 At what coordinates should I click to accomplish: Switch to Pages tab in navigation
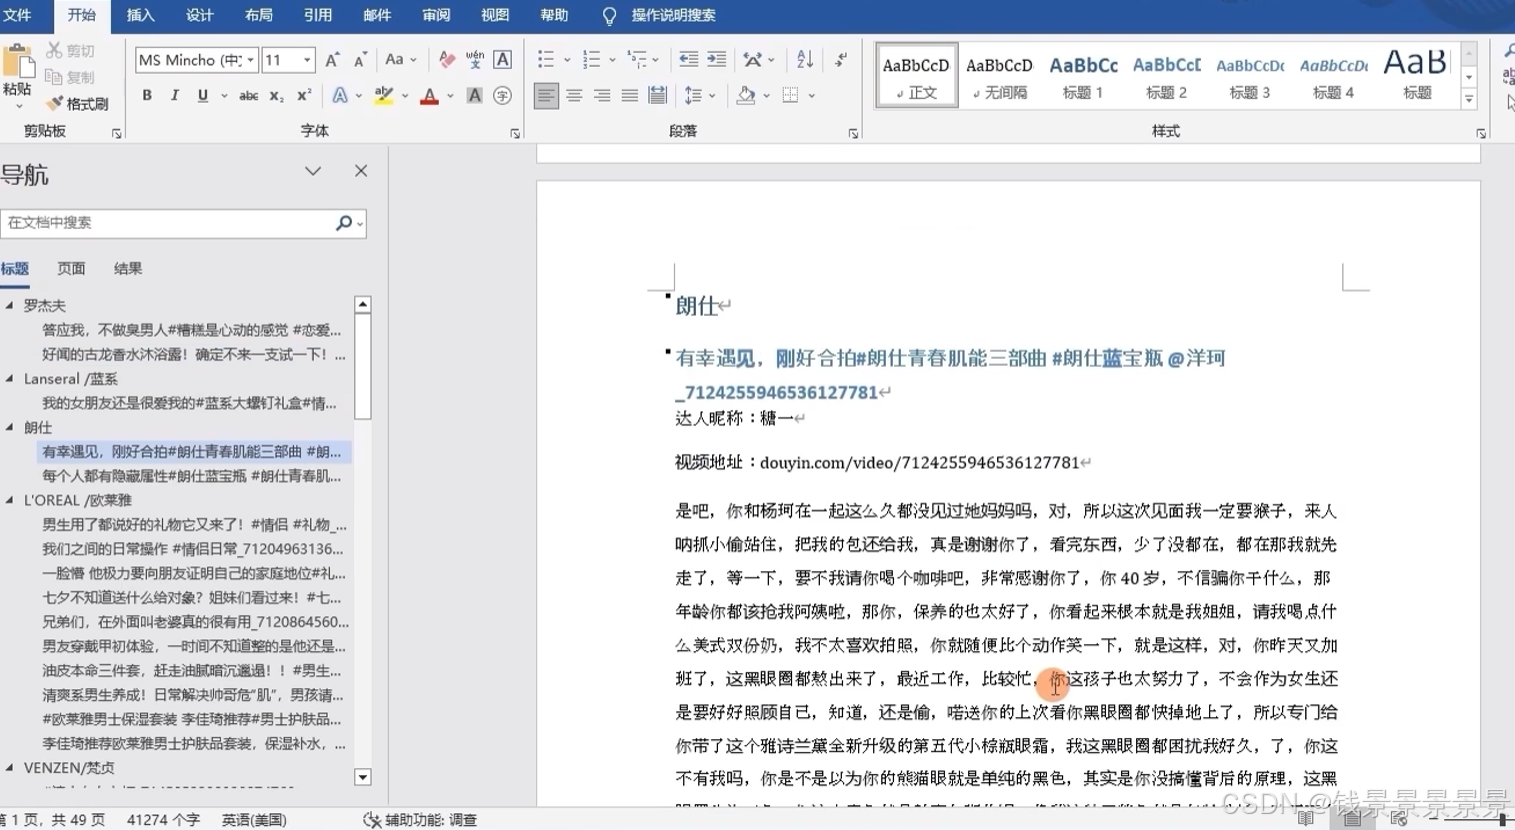point(71,268)
